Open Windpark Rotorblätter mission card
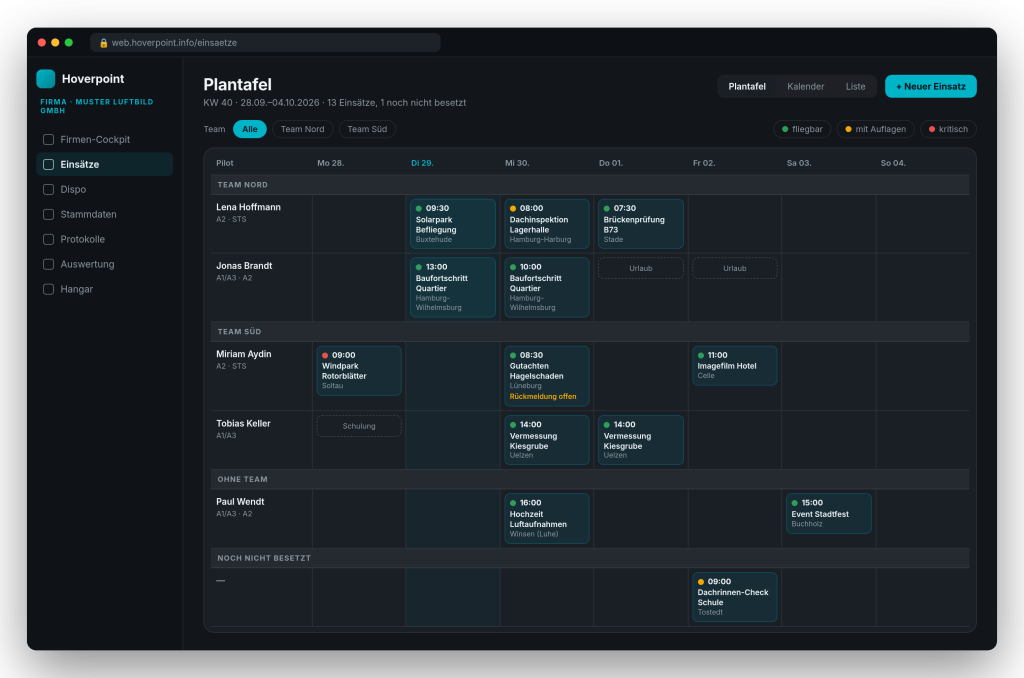This screenshot has width=1024, height=678. (x=359, y=370)
